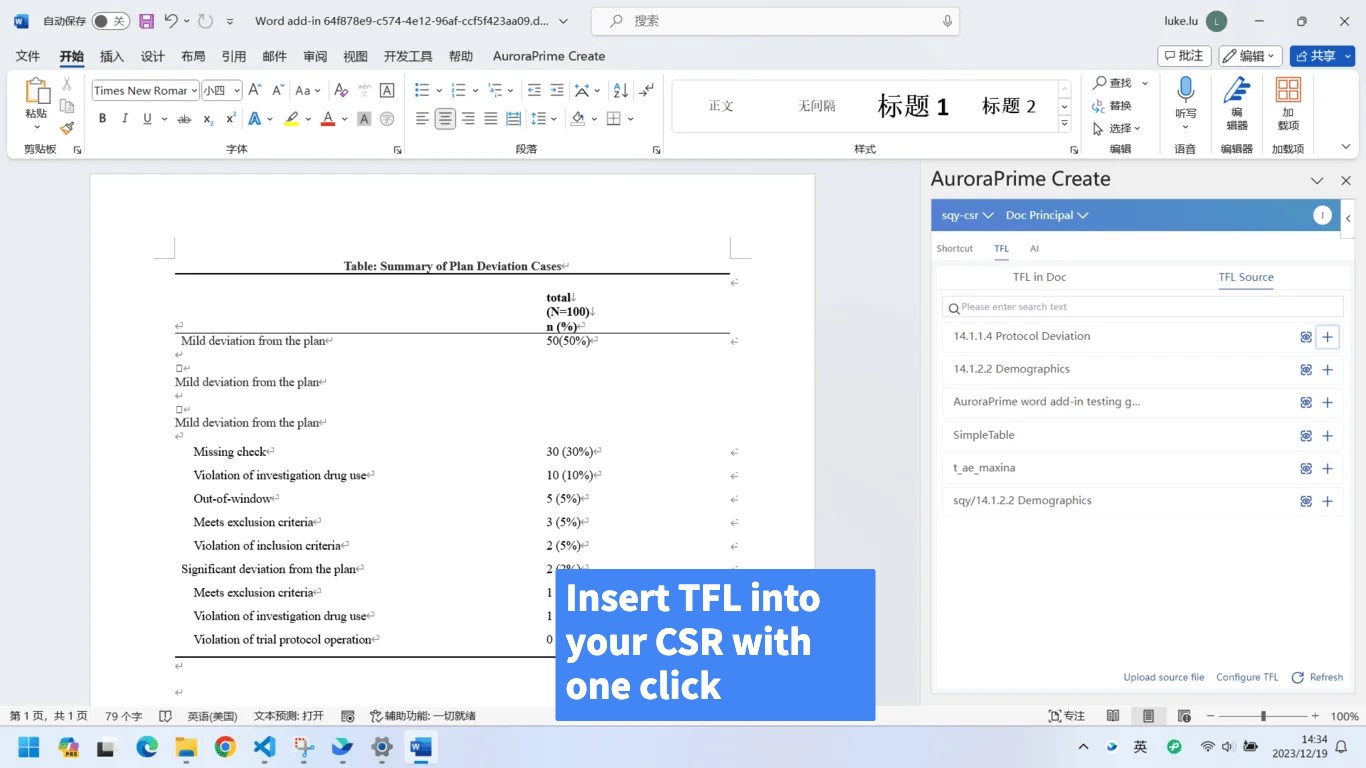Expand the Doc Principal dropdown
The height and width of the screenshot is (768, 1366).
[x=1047, y=216]
